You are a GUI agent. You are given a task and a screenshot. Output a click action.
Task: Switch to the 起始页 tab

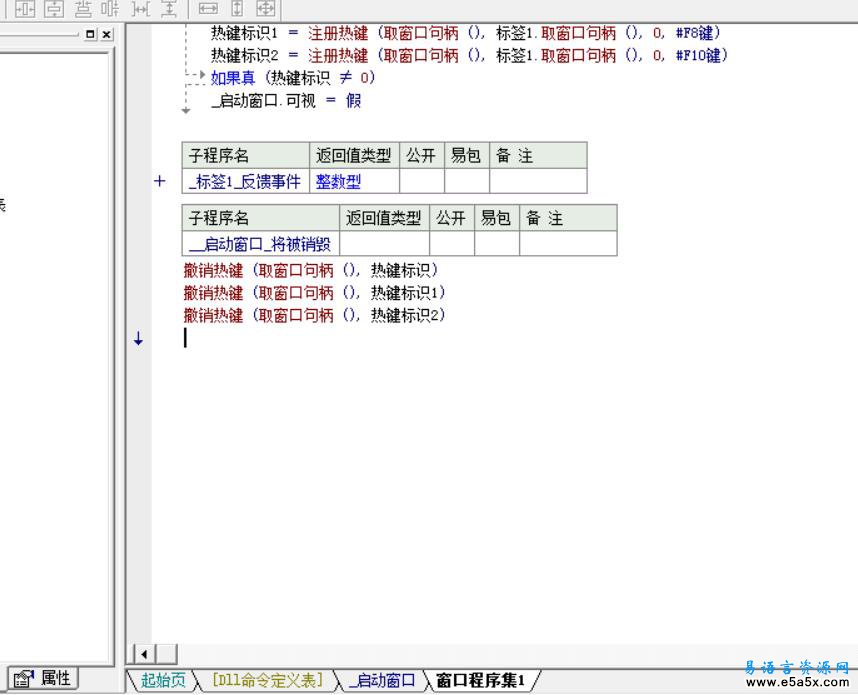coord(162,681)
